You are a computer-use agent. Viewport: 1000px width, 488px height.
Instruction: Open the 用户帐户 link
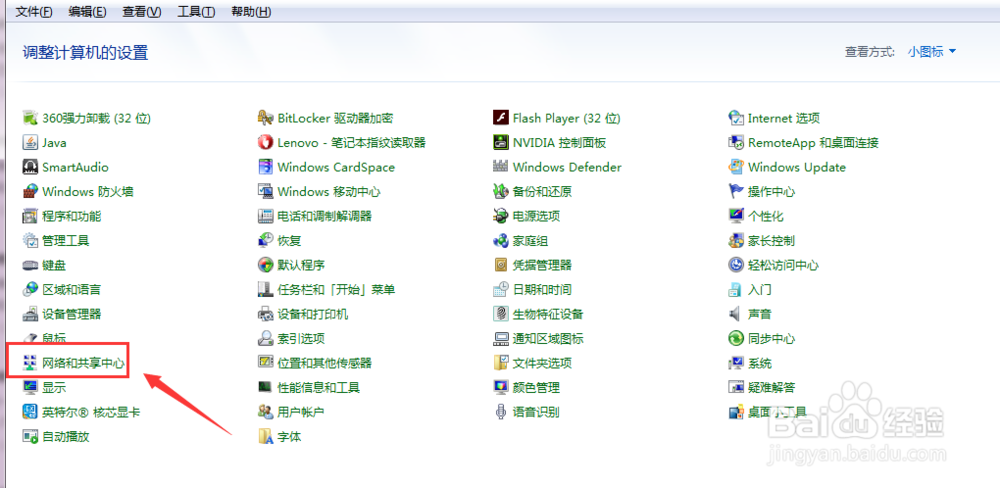click(301, 412)
